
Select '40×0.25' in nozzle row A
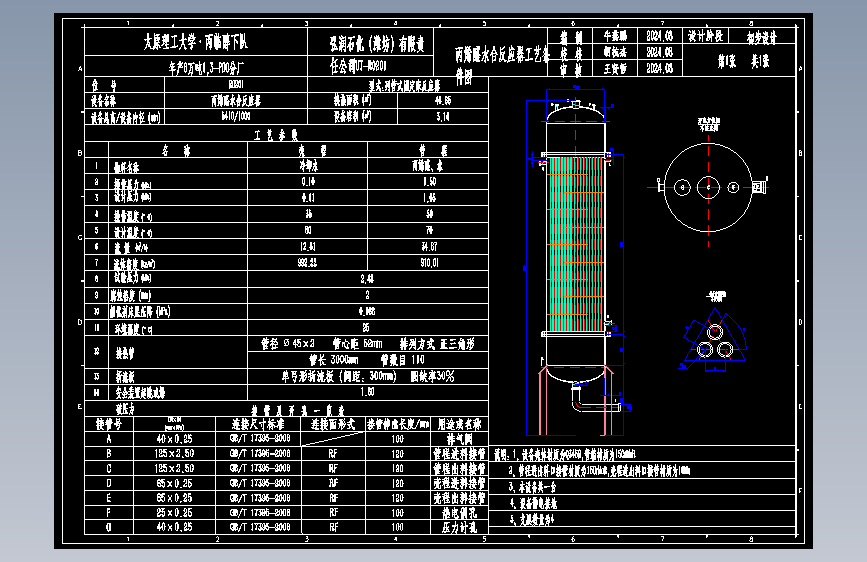tap(174, 439)
